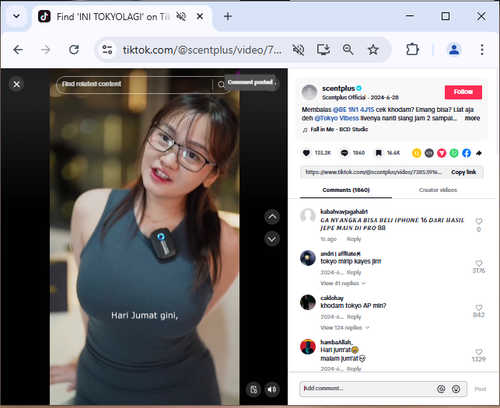Open the zoom magnifier in address bar

[348, 50]
